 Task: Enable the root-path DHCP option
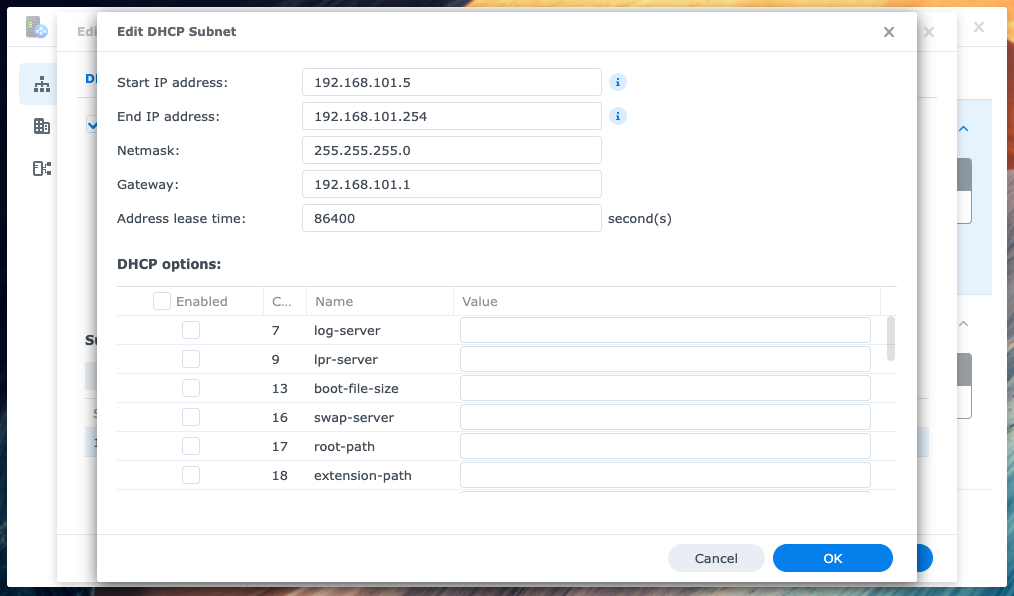click(191, 445)
